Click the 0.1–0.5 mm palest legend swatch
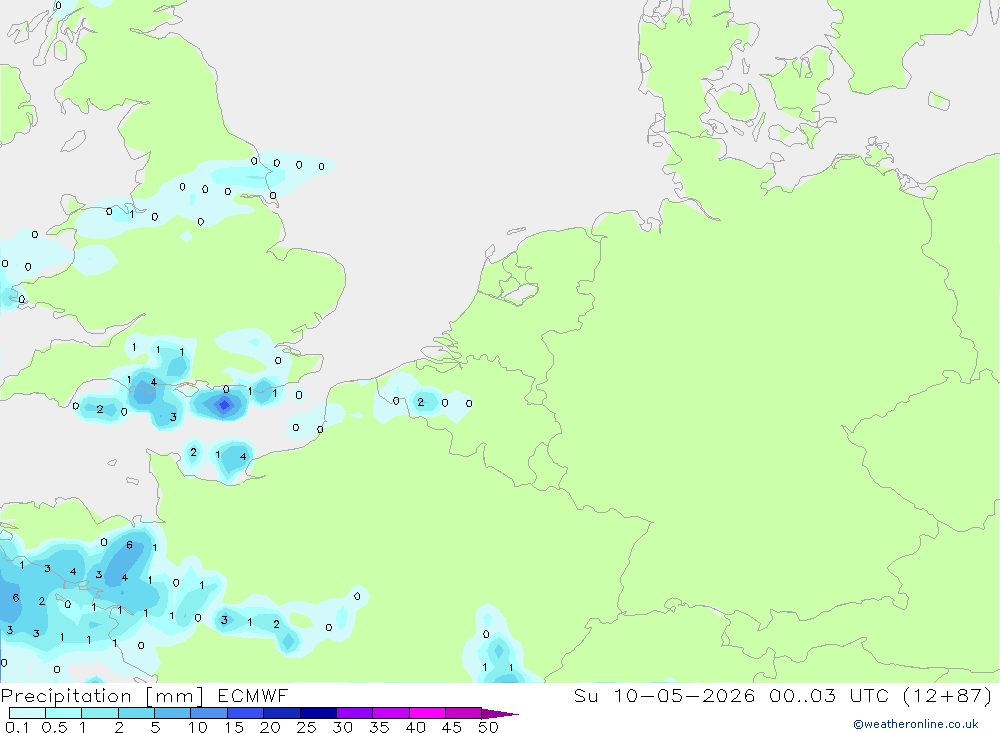This screenshot has height=733, width=1000. [x=27, y=713]
